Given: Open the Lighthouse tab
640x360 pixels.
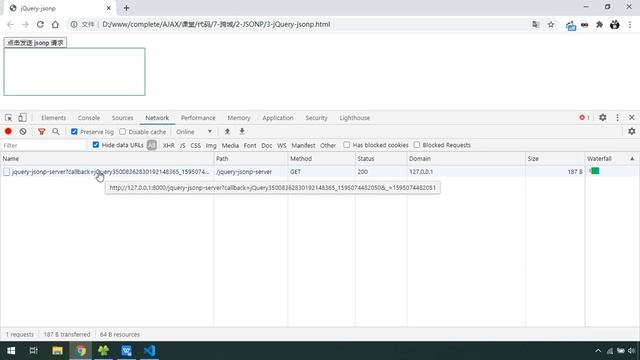Looking at the screenshot, I should [355, 118].
